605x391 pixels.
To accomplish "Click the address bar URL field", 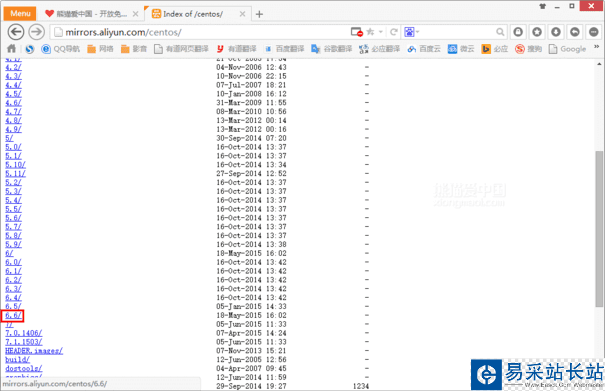I will (201, 32).
